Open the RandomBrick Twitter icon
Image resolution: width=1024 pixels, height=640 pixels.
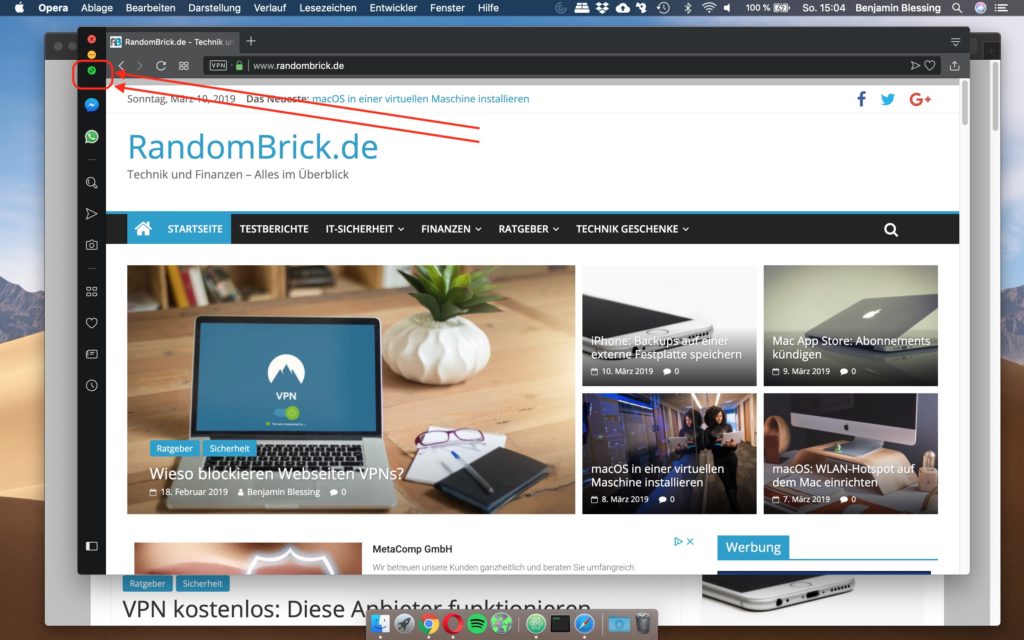click(888, 99)
